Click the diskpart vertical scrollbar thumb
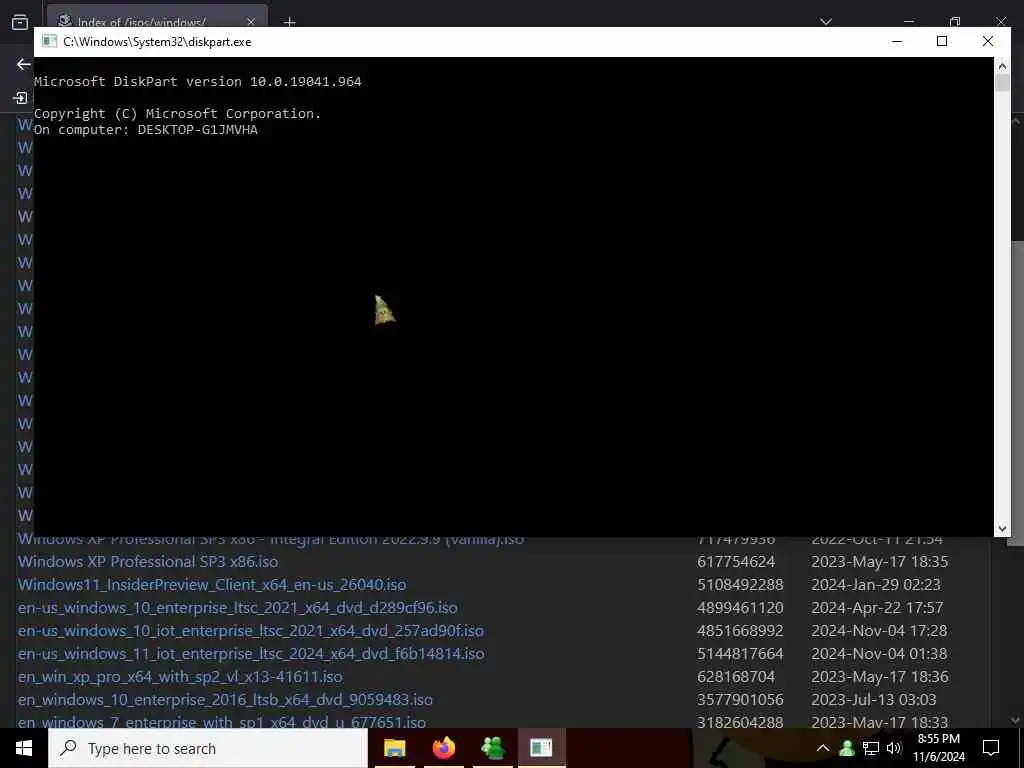1024x768 pixels. [x=1002, y=82]
